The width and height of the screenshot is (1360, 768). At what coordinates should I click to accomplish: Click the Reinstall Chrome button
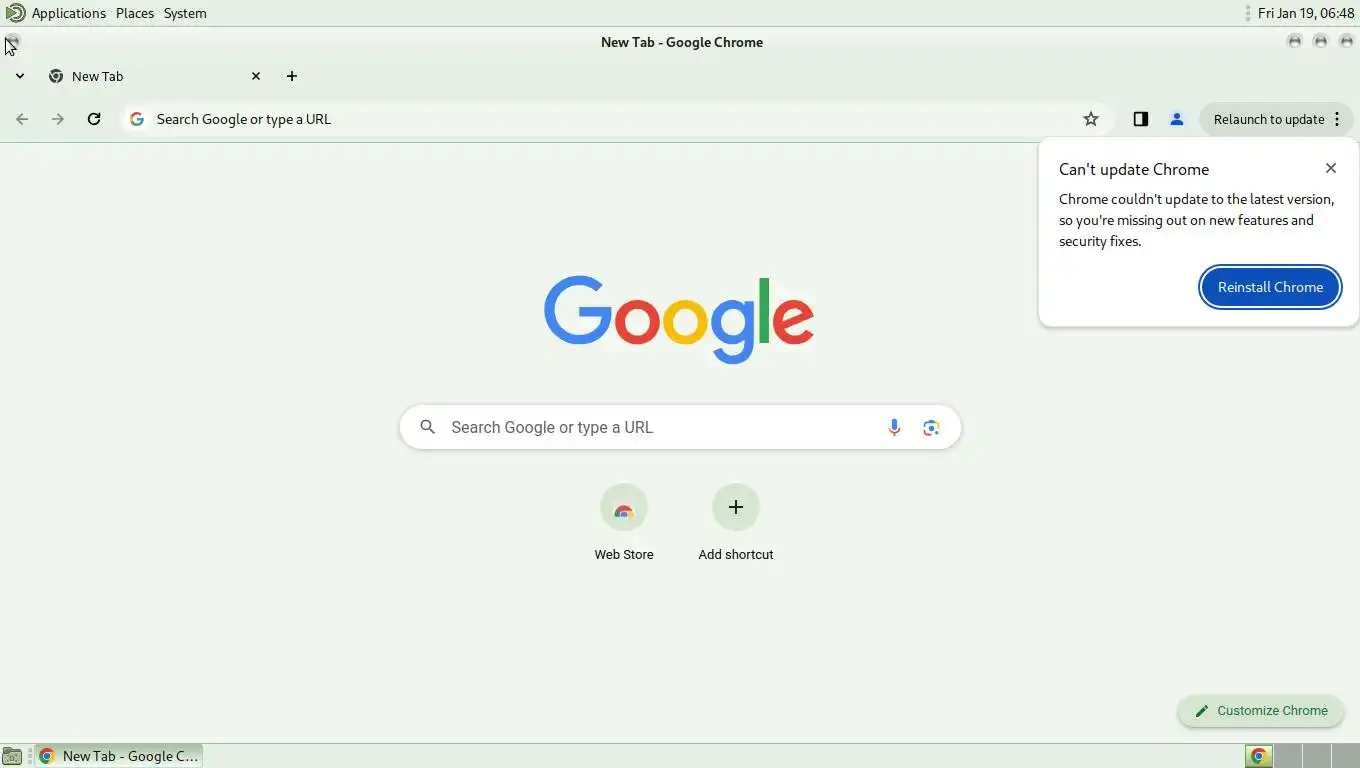point(1270,287)
